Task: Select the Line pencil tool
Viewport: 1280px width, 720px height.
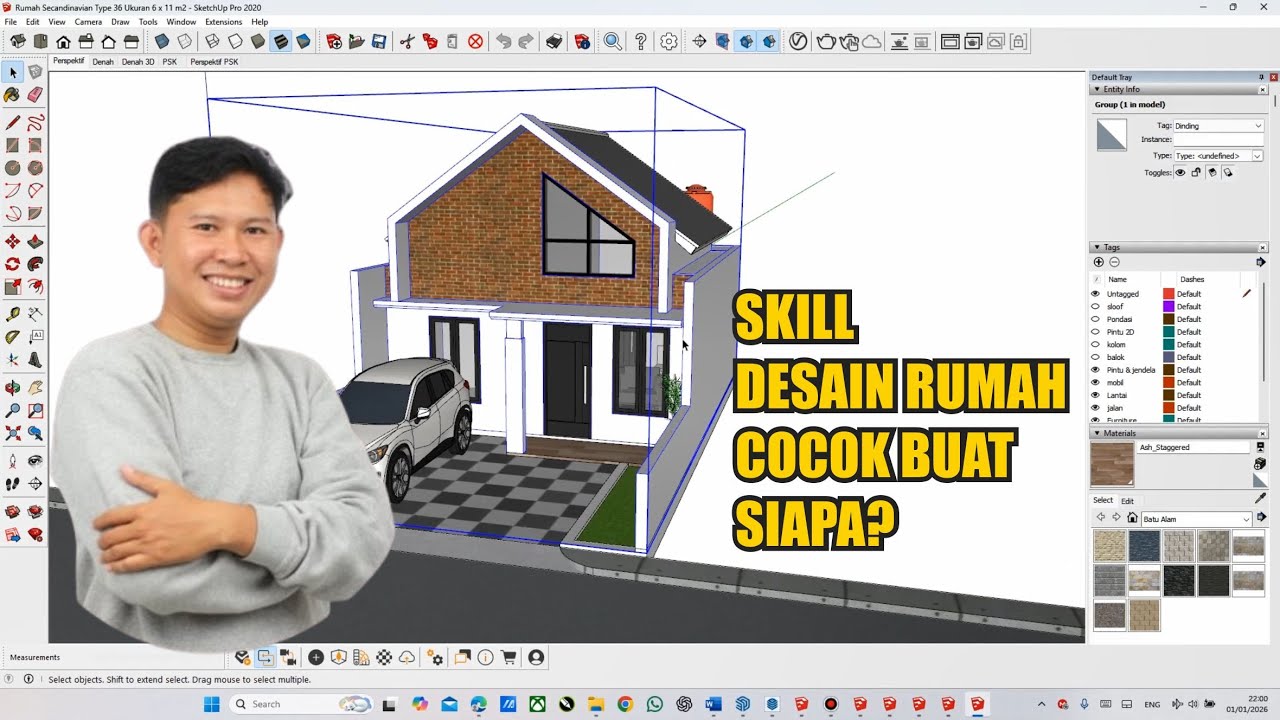Action: point(13,123)
